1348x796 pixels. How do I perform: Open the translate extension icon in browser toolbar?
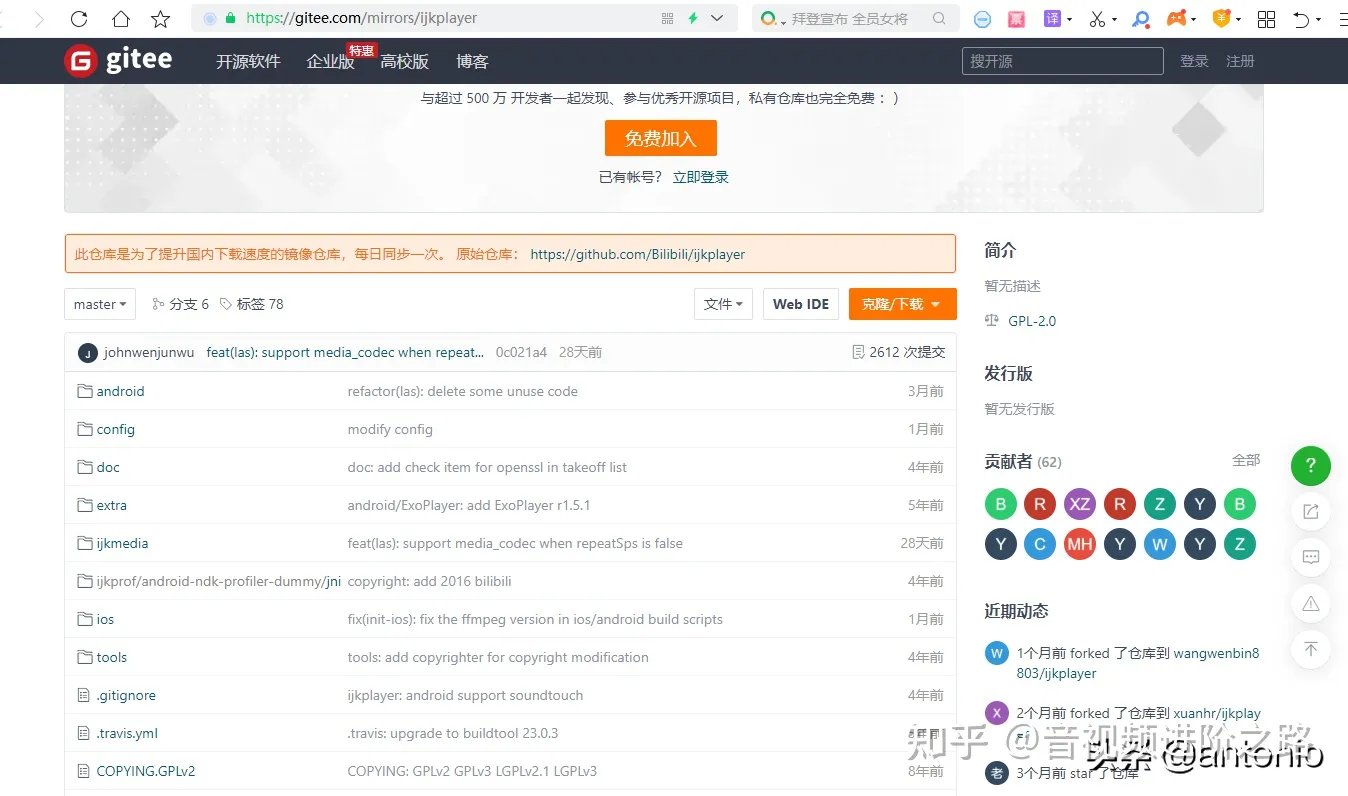1054,18
